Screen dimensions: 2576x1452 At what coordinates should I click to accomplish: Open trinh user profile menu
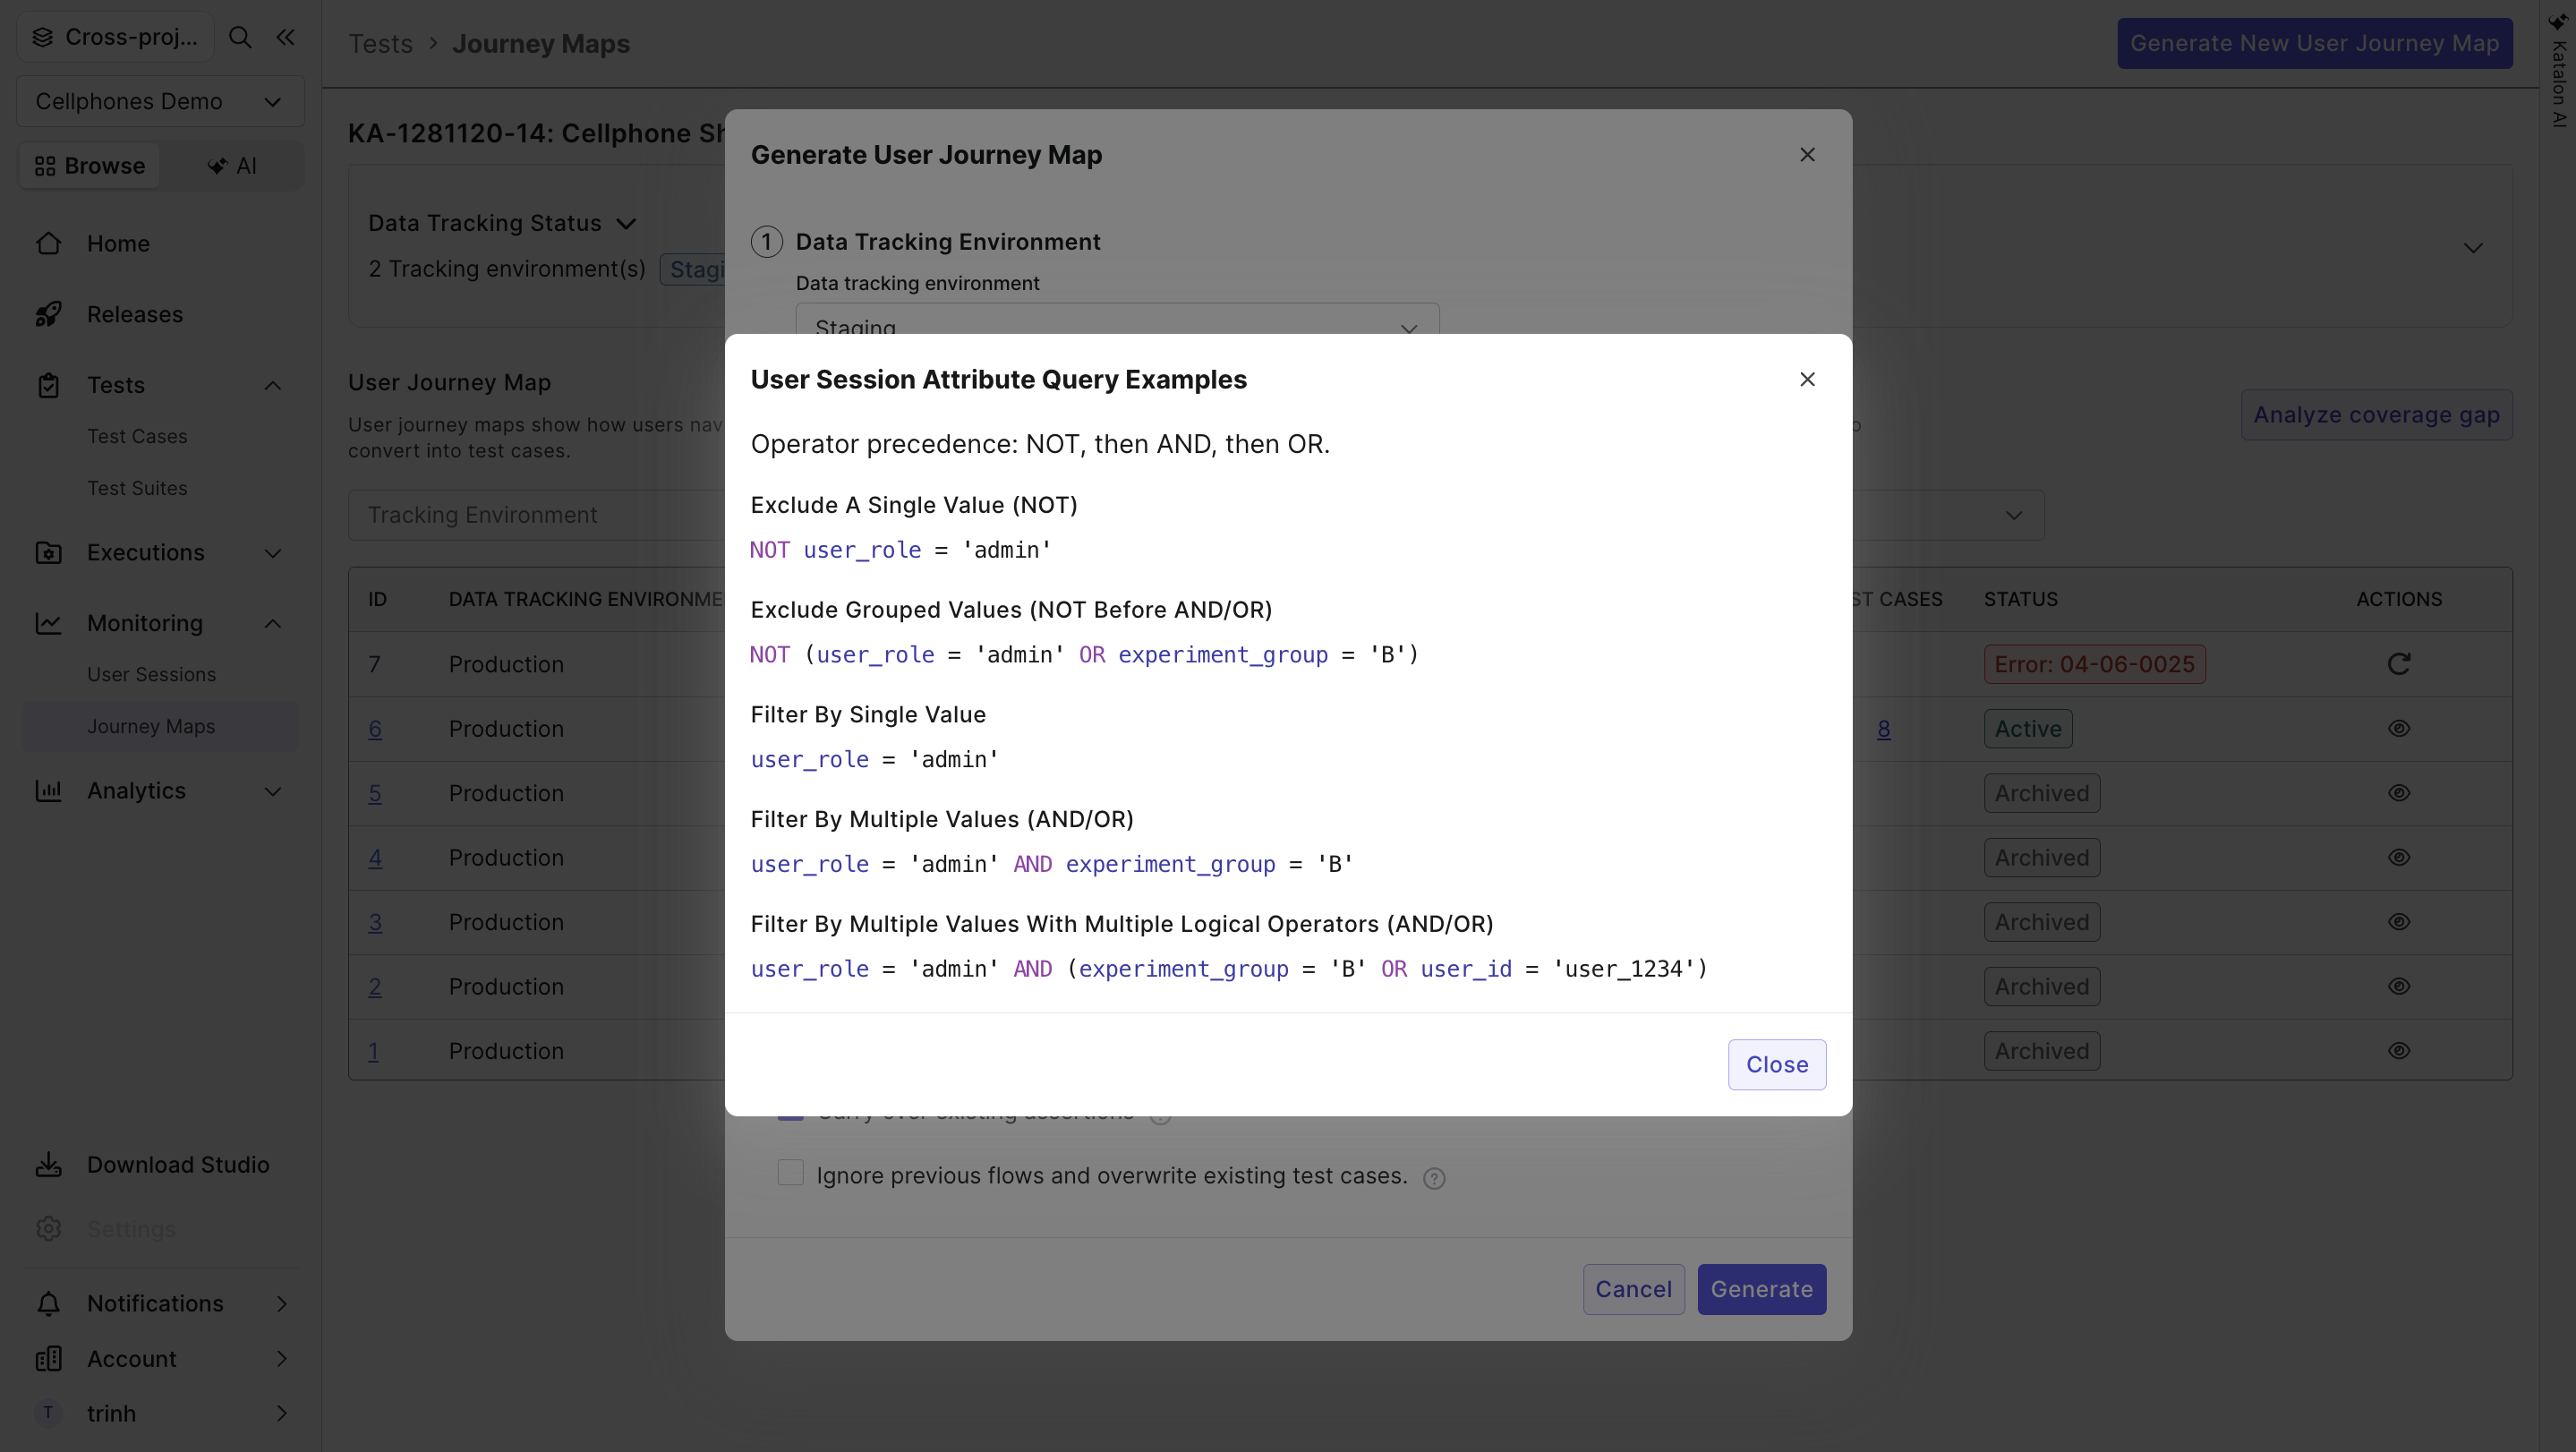tap(160, 1414)
